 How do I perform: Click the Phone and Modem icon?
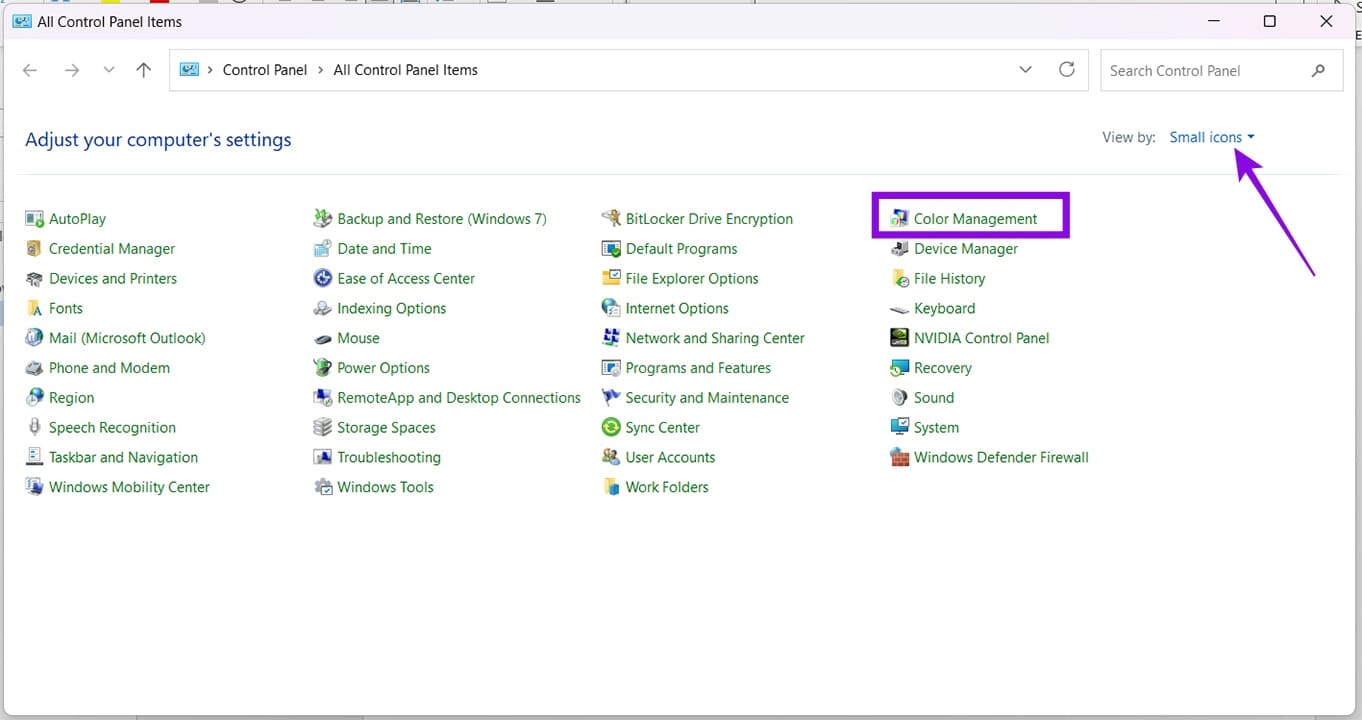coord(34,368)
